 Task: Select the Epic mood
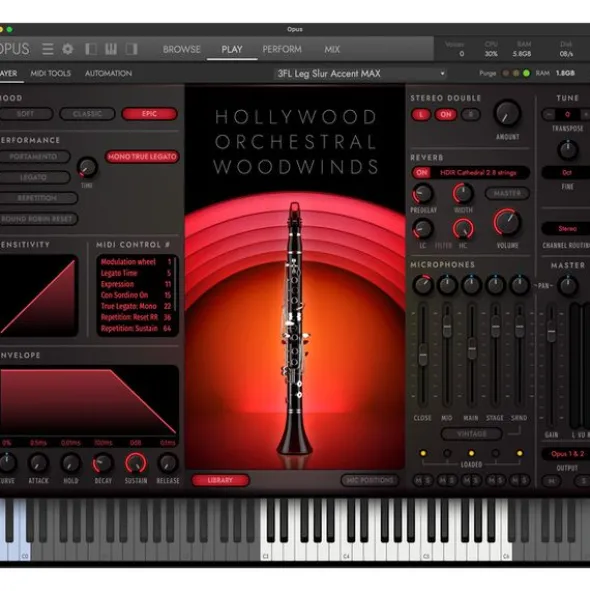coord(149,114)
